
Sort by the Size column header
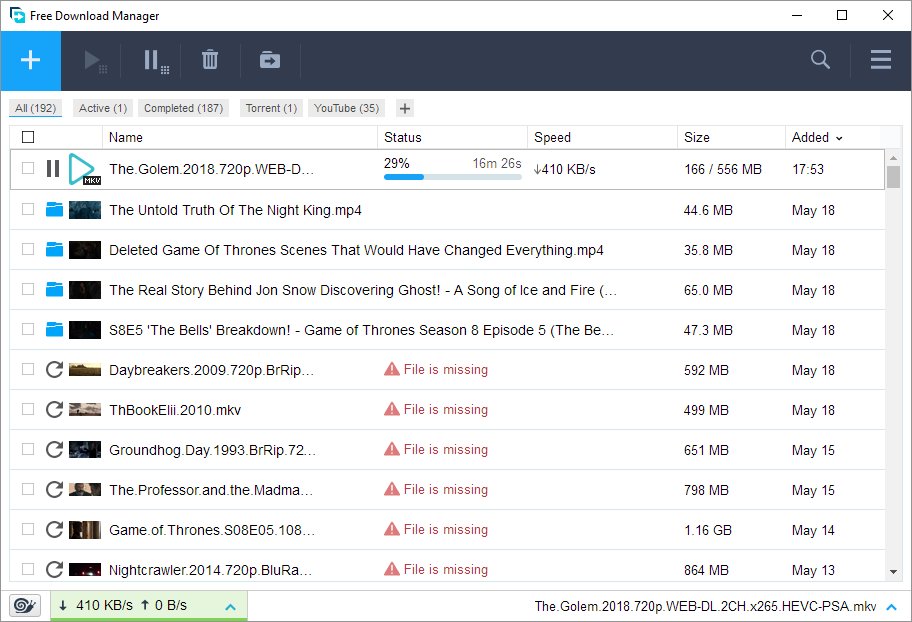point(732,137)
